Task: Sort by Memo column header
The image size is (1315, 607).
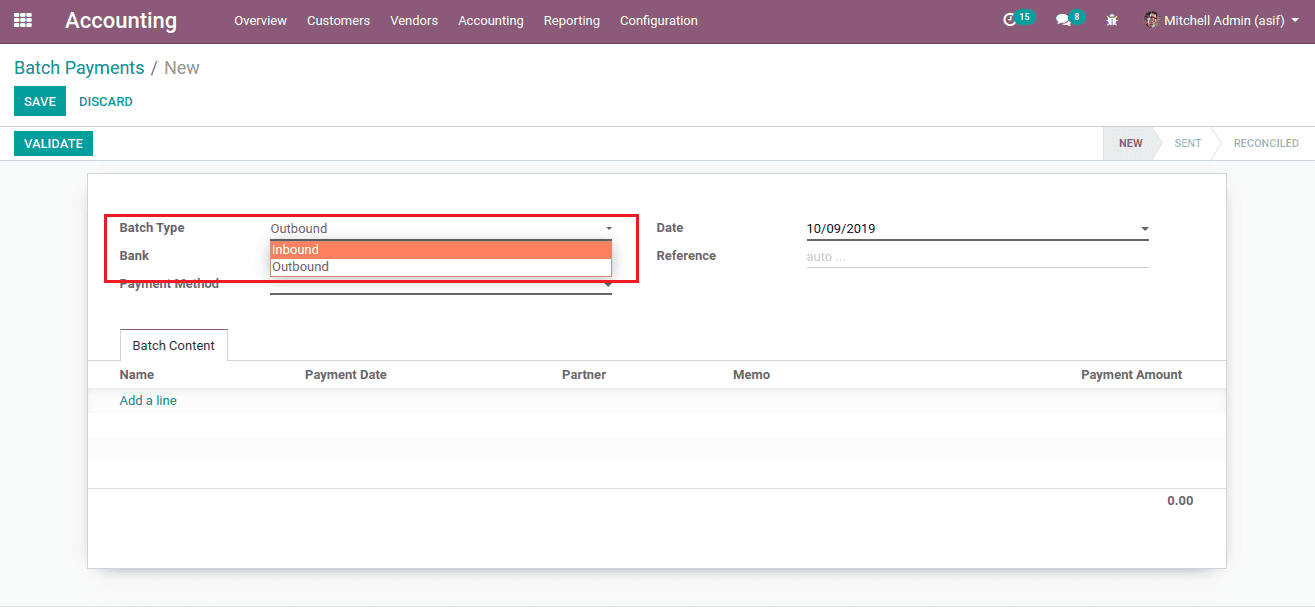Action: pyautogui.click(x=751, y=375)
